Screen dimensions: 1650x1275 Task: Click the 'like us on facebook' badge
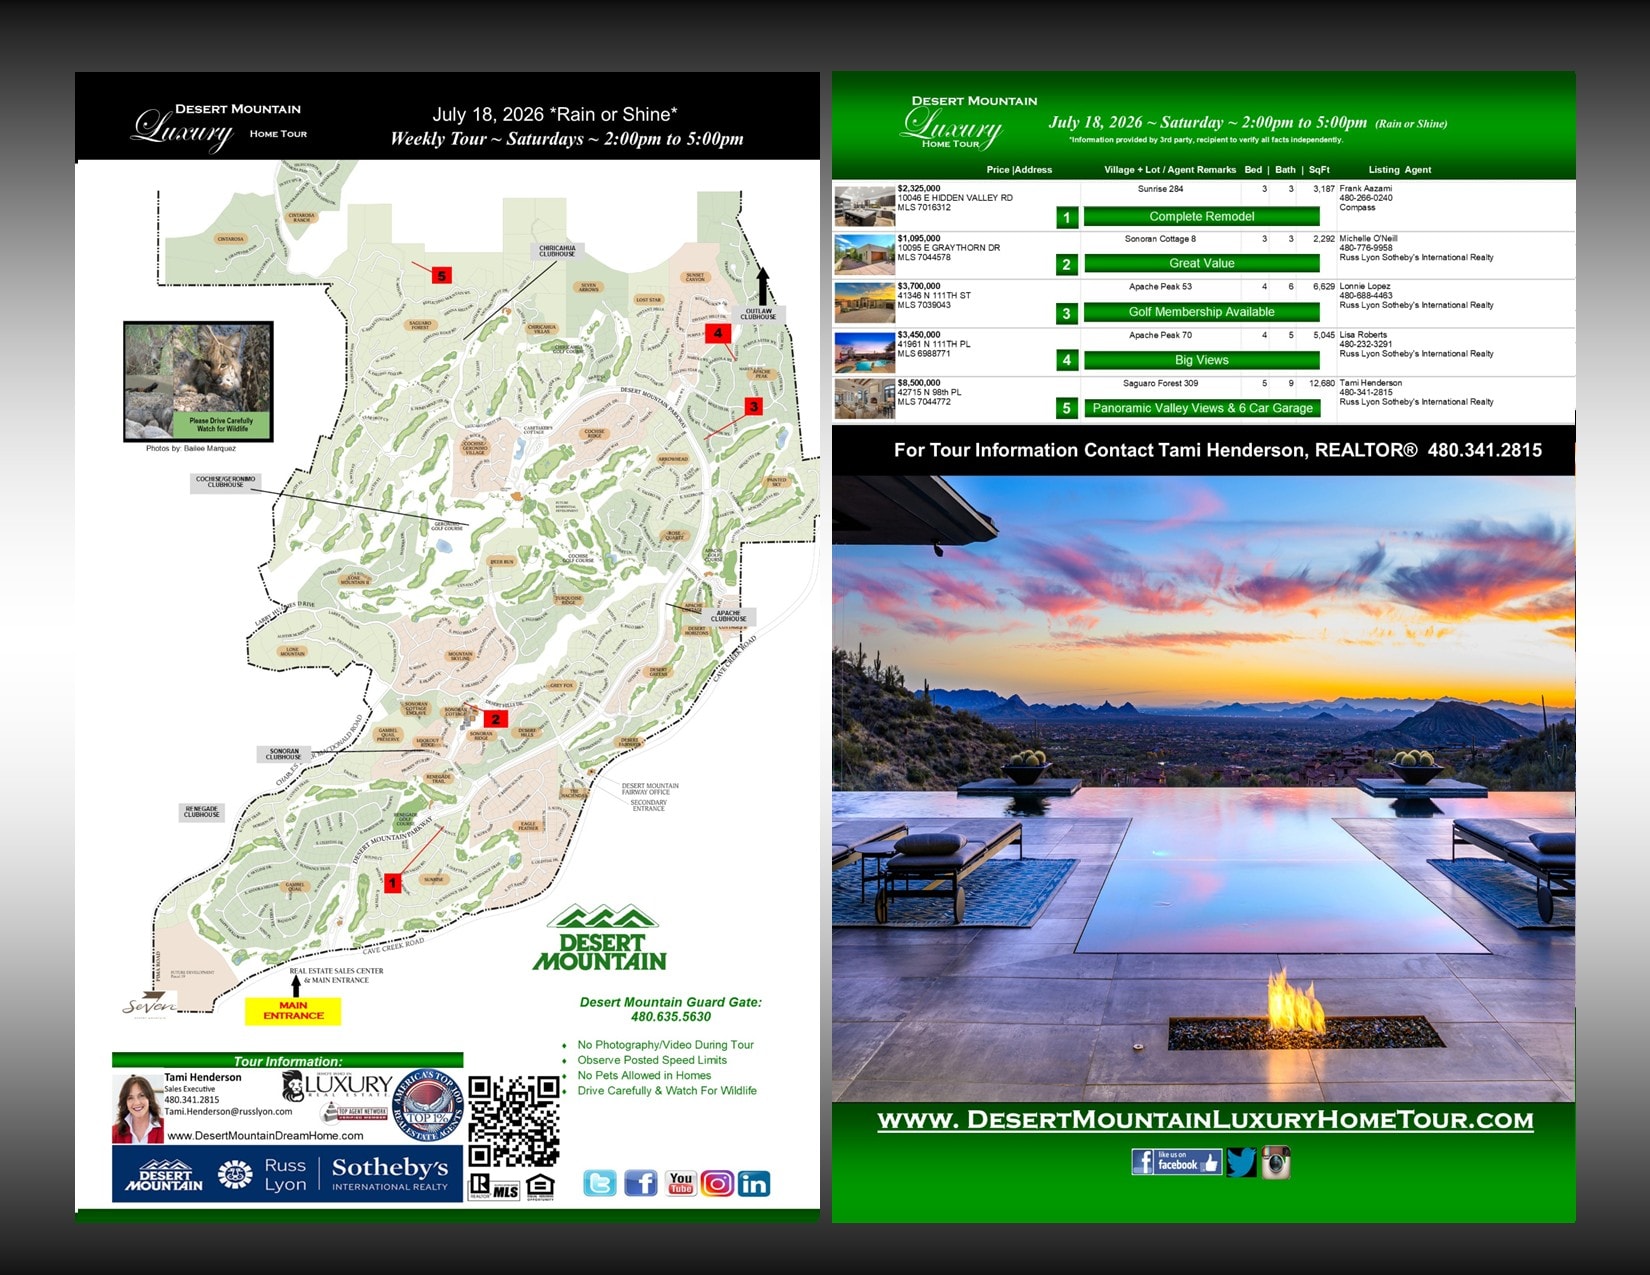coord(1176,1162)
